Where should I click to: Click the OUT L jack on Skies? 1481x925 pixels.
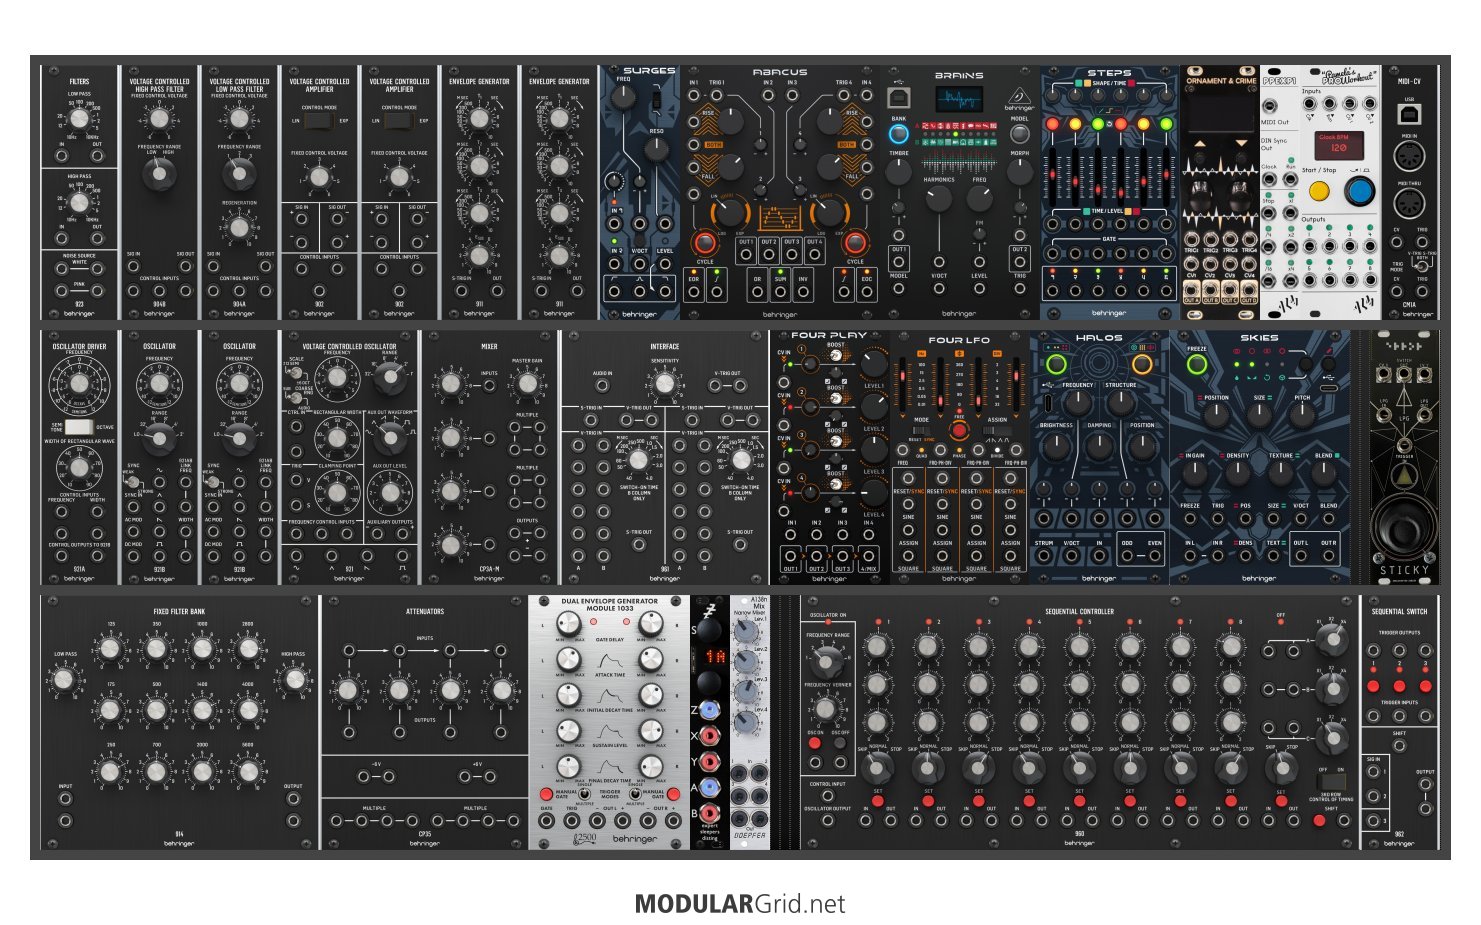click(x=1301, y=558)
